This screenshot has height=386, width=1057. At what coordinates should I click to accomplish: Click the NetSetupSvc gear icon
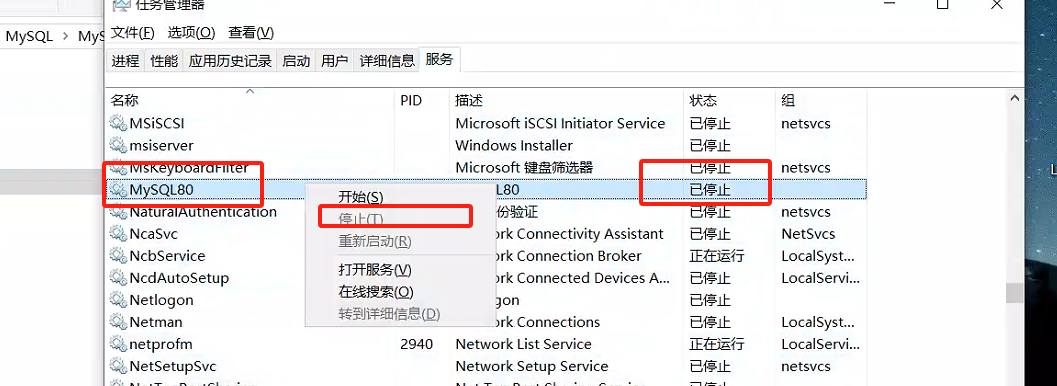click(119, 366)
